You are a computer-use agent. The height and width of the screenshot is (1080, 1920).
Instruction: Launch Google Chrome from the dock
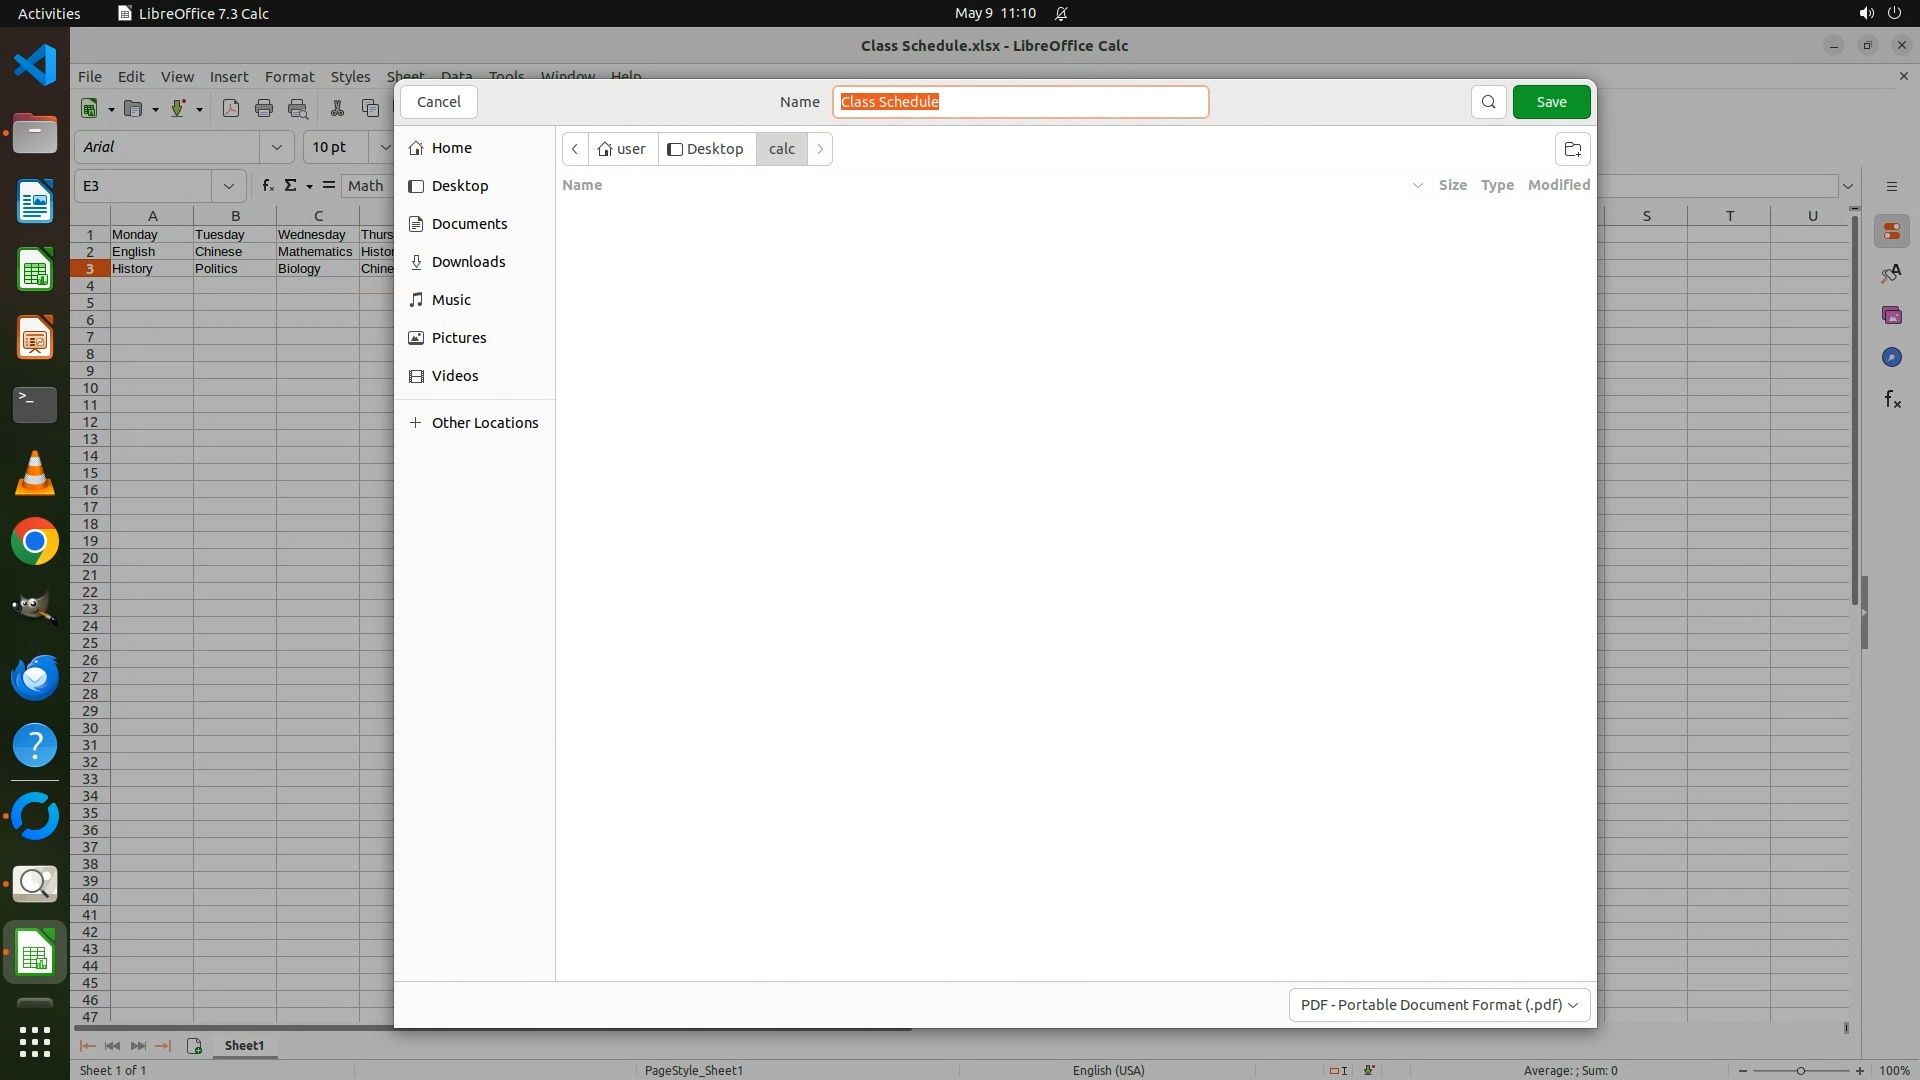[x=35, y=542]
